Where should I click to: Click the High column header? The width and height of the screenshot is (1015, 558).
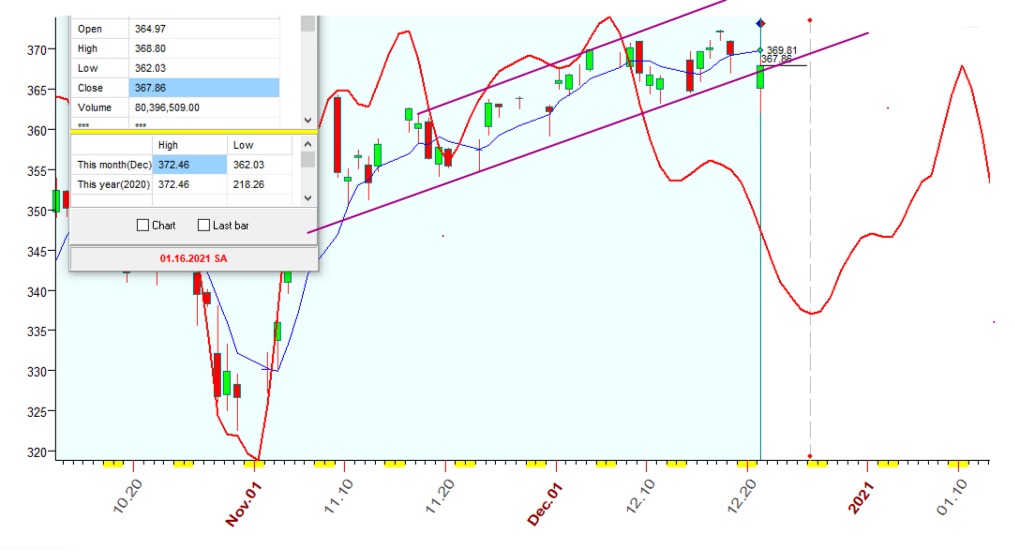click(x=190, y=145)
